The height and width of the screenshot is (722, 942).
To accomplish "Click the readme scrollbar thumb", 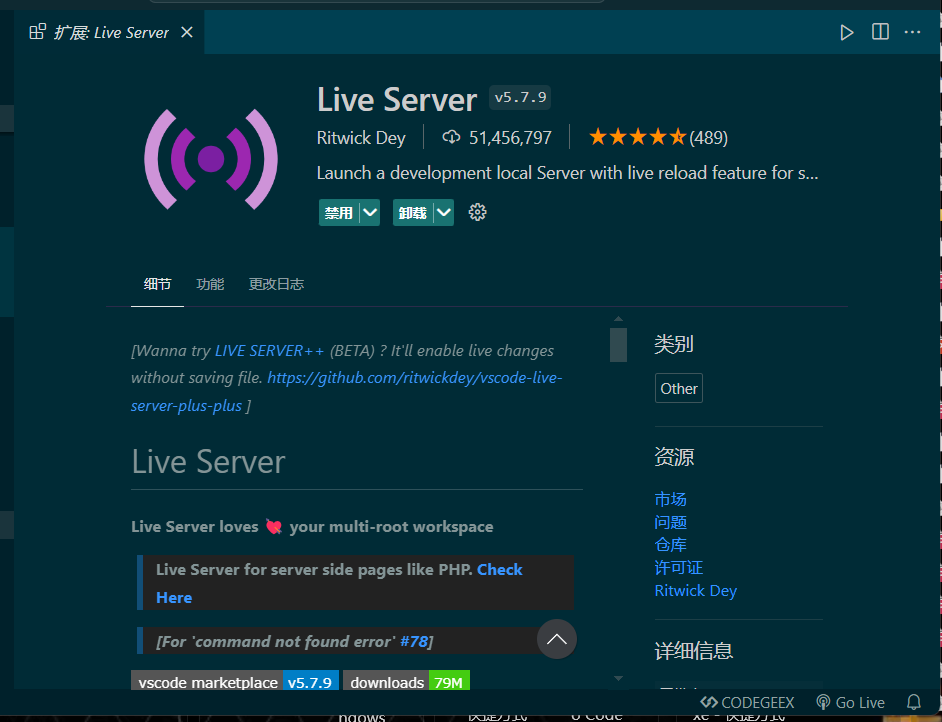I will click(618, 345).
